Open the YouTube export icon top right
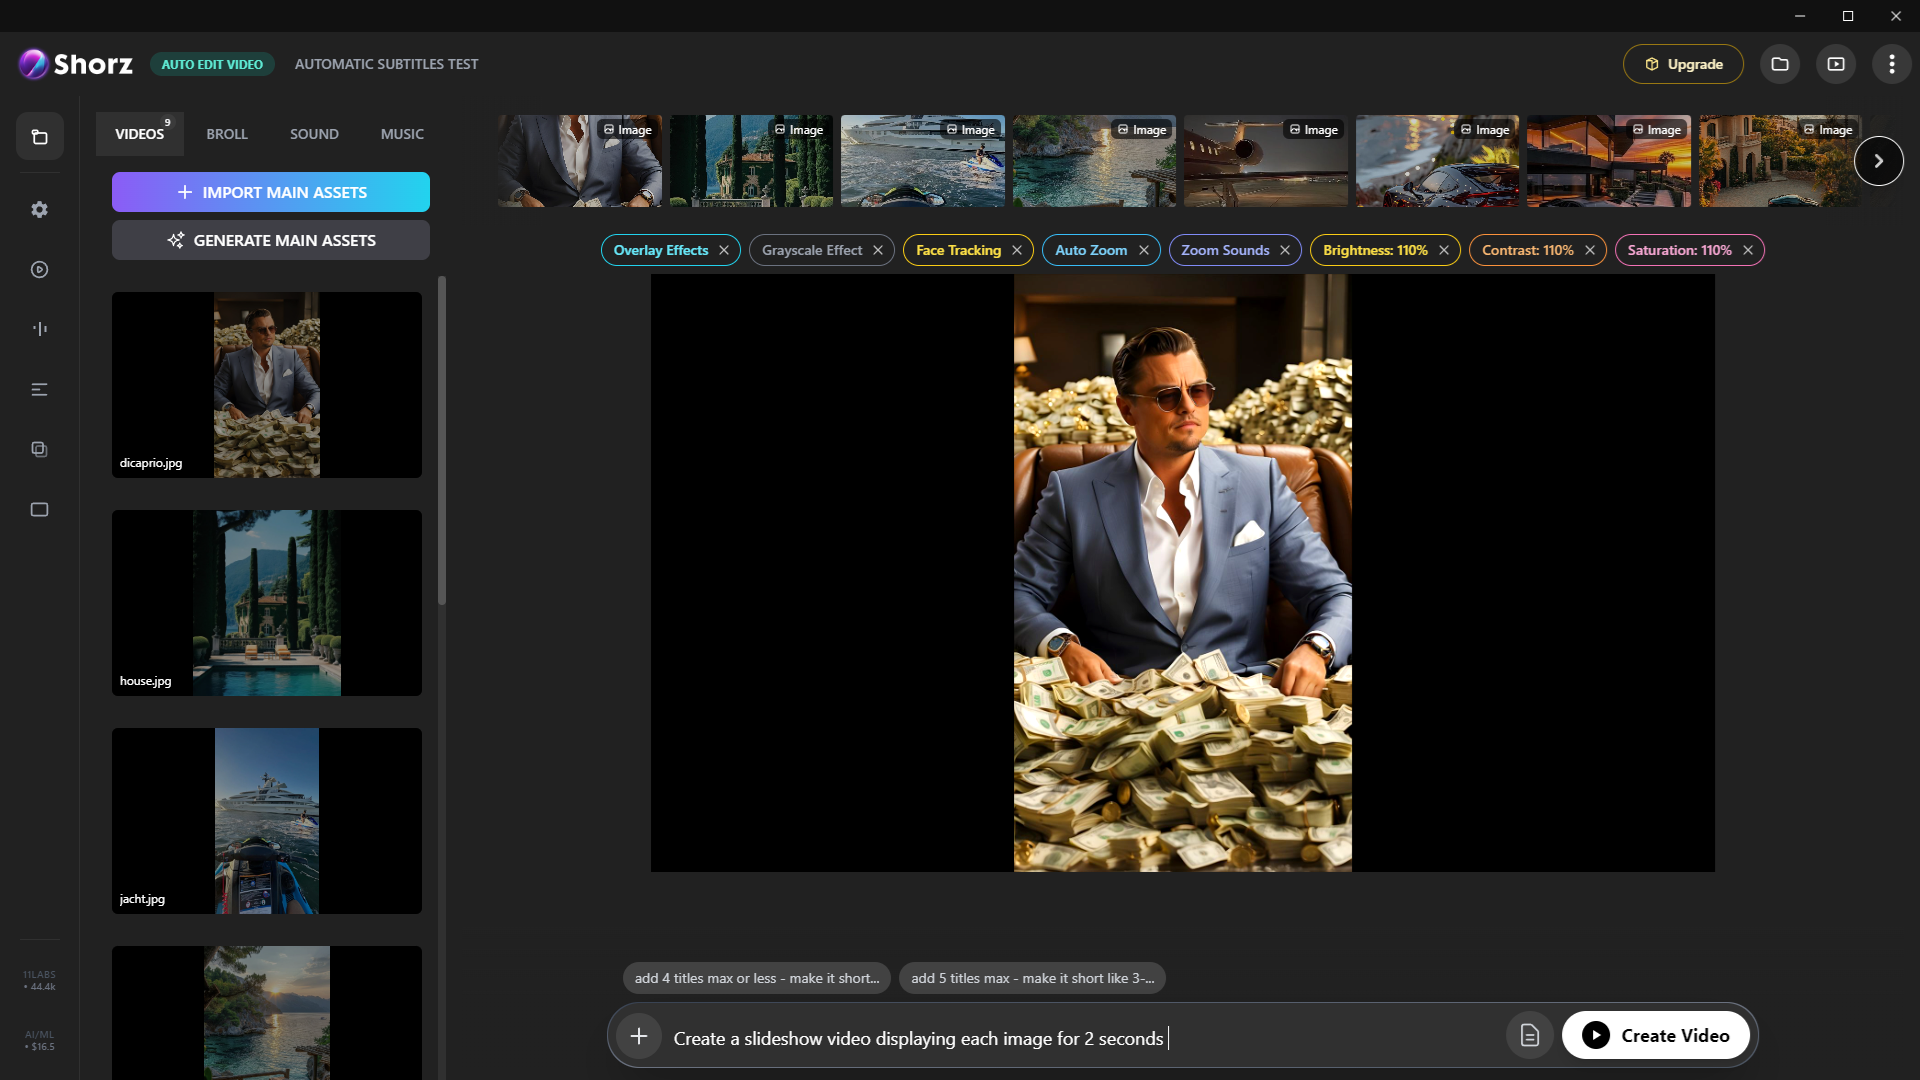Image resolution: width=1920 pixels, height=1080 pixels. pos(1836,63)
